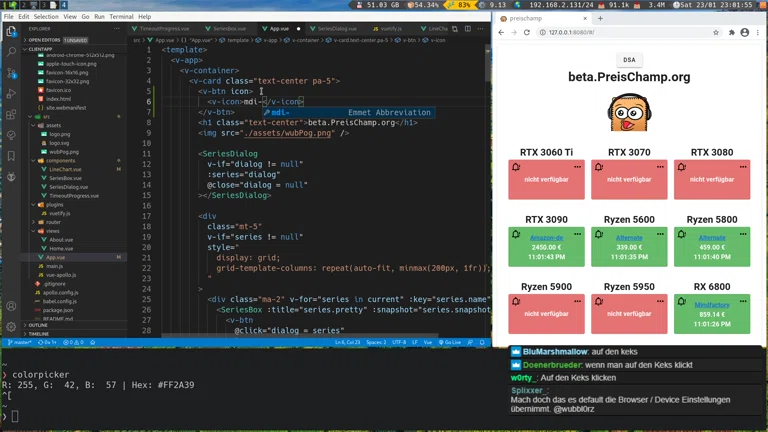Open the Terminal menu
768x432 pixels.
click(x=121, y=17)
